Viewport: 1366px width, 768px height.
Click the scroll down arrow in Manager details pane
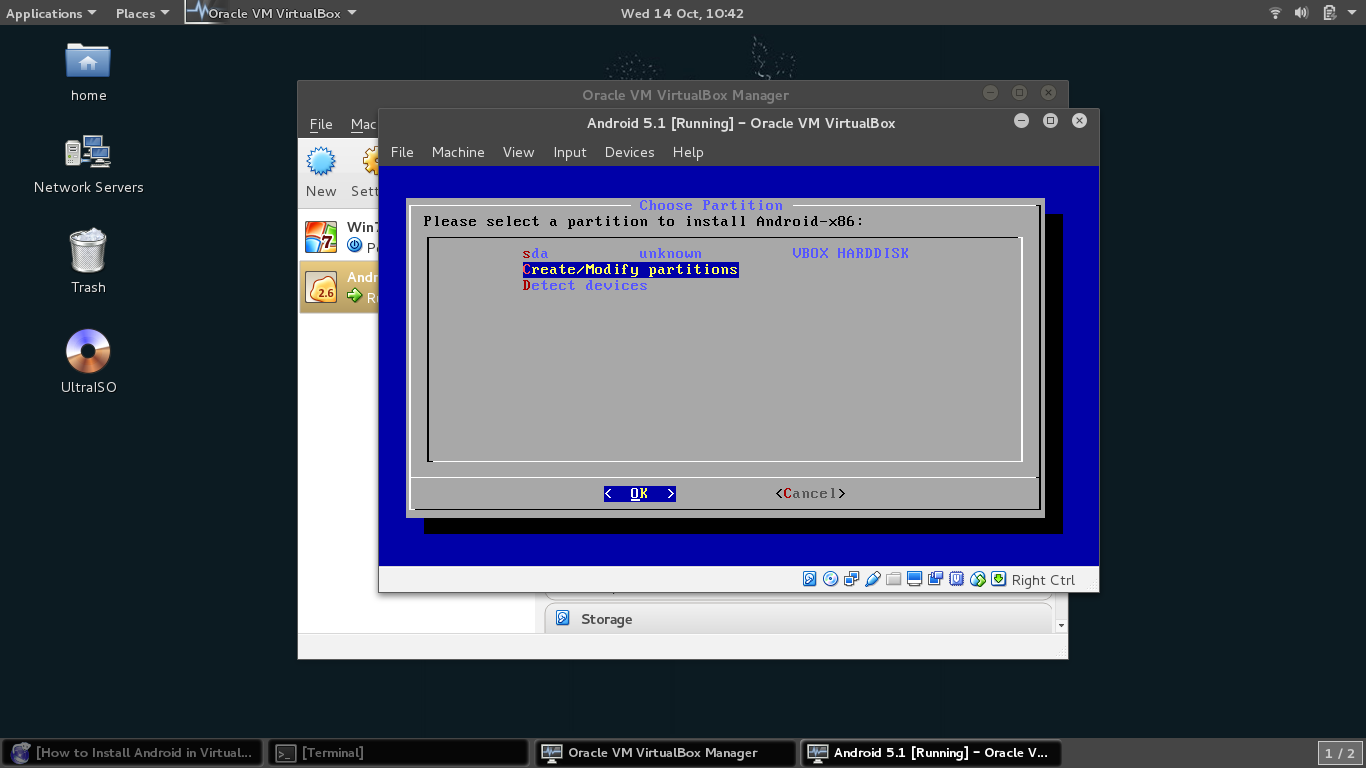point(1061,625)
